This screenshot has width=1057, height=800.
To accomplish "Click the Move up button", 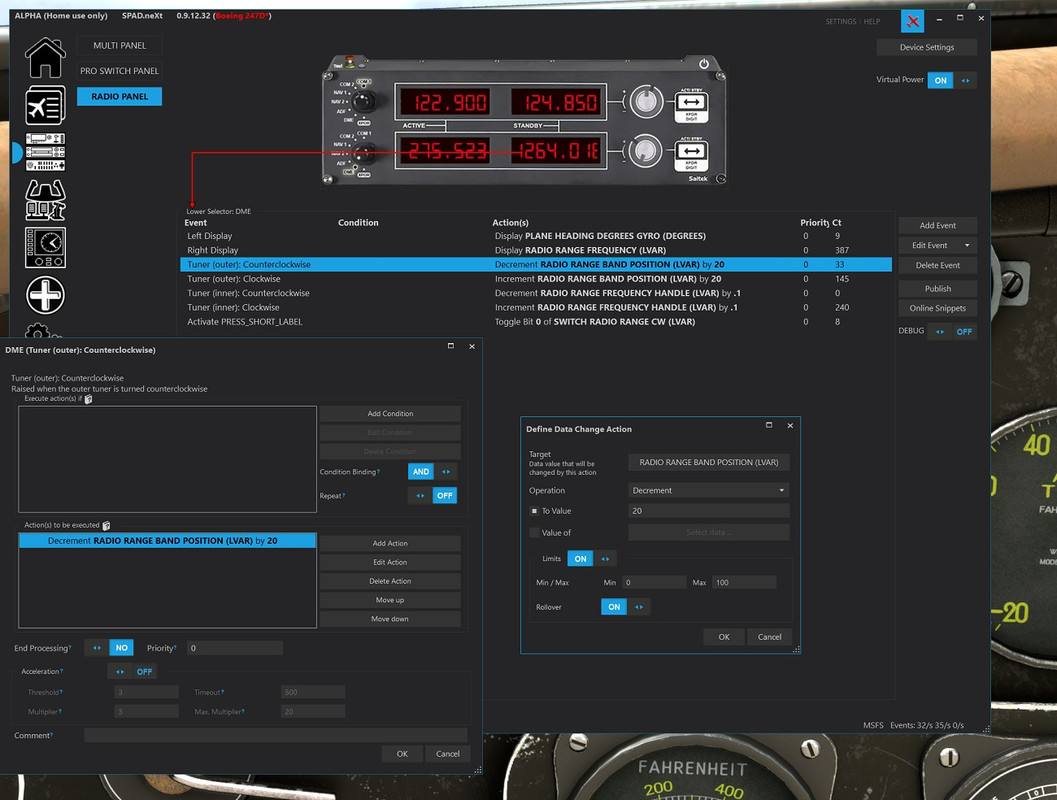I will 390,600.
